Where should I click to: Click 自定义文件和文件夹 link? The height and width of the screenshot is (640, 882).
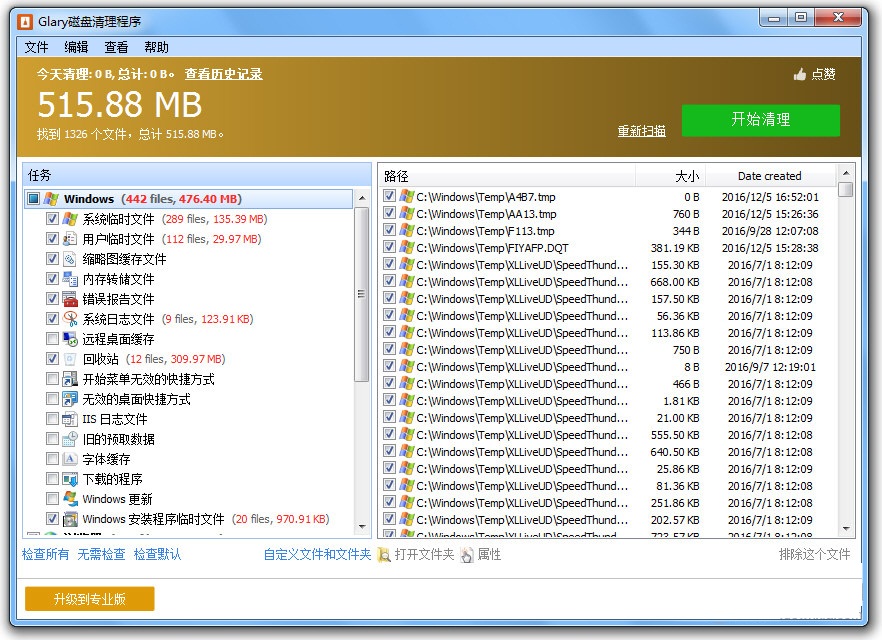(318, 555)
